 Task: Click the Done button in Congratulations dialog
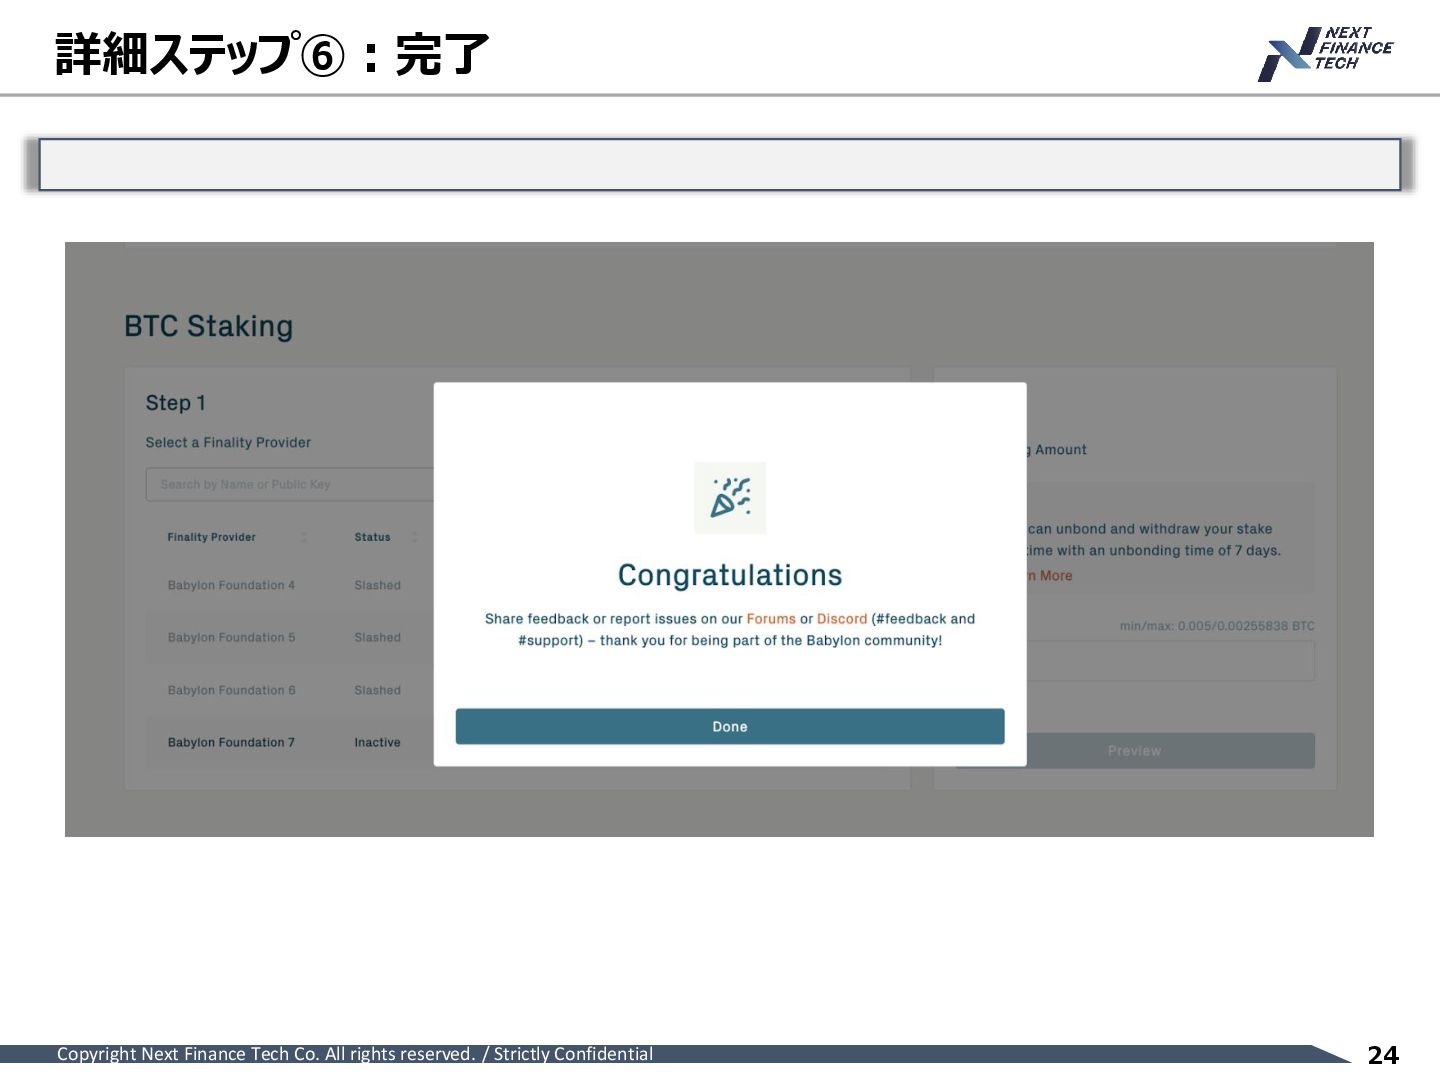[x=730, y=727]
